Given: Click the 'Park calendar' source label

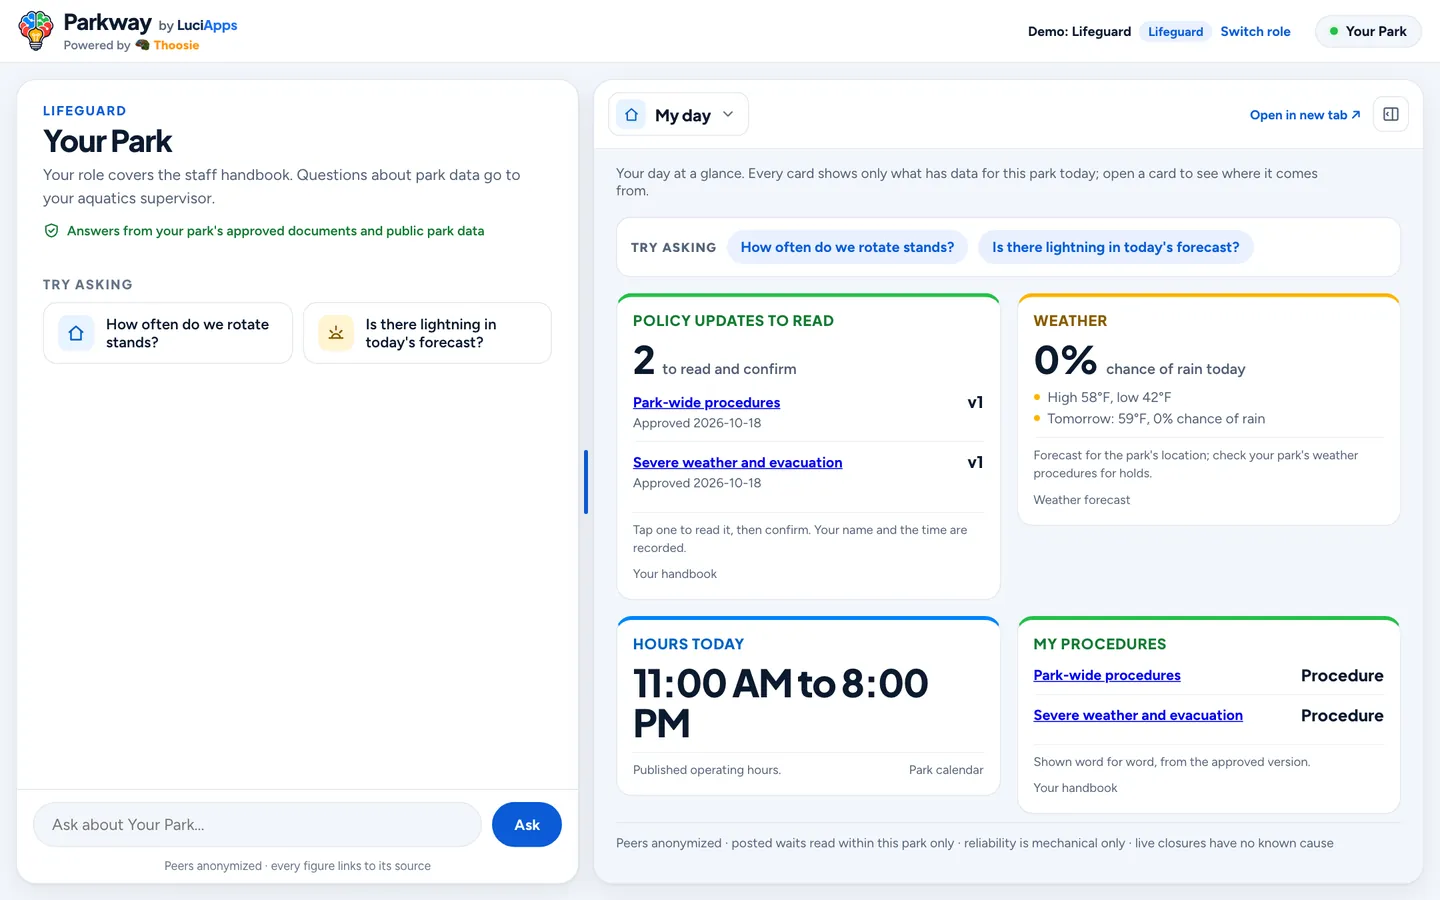Looking at the screenshot, I should [x=946, y=770].
